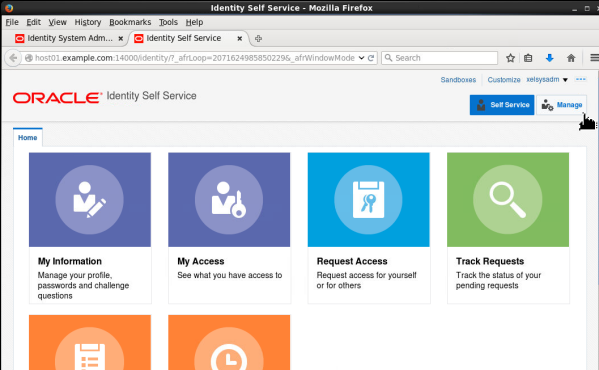Click the URL address bar
Image resolution: width=599 pixels, height=370 pixels.
pyautogui.click(x=194, y=58)
